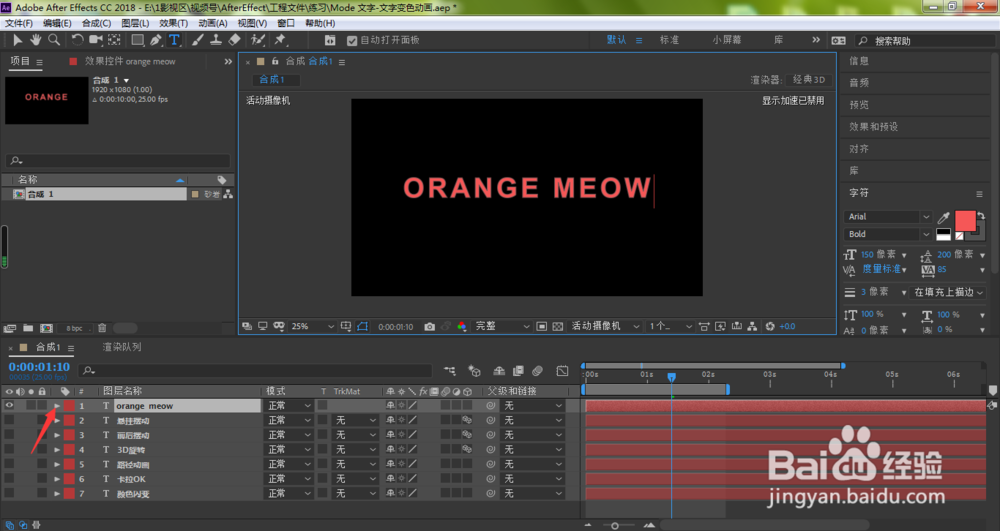Click the 经典 3D renderer button
Viewport: 1000px width, 531px height.
809,80
